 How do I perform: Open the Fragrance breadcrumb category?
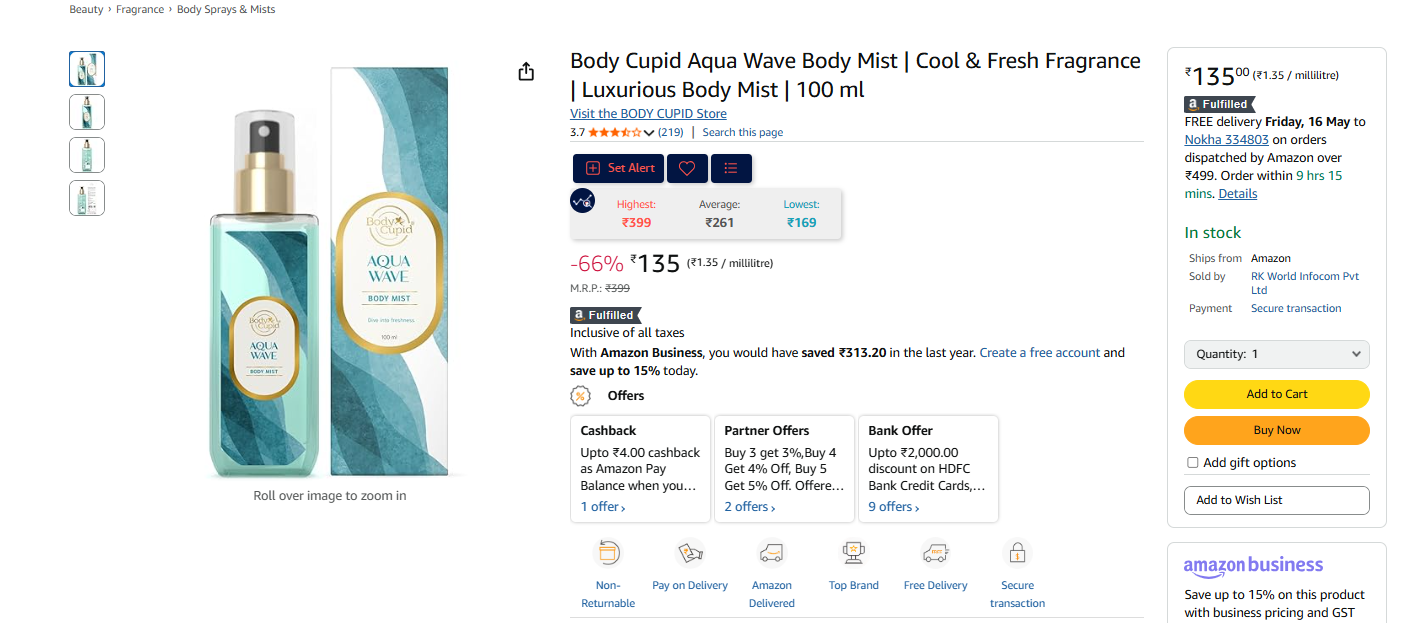(x=140, y=9)
